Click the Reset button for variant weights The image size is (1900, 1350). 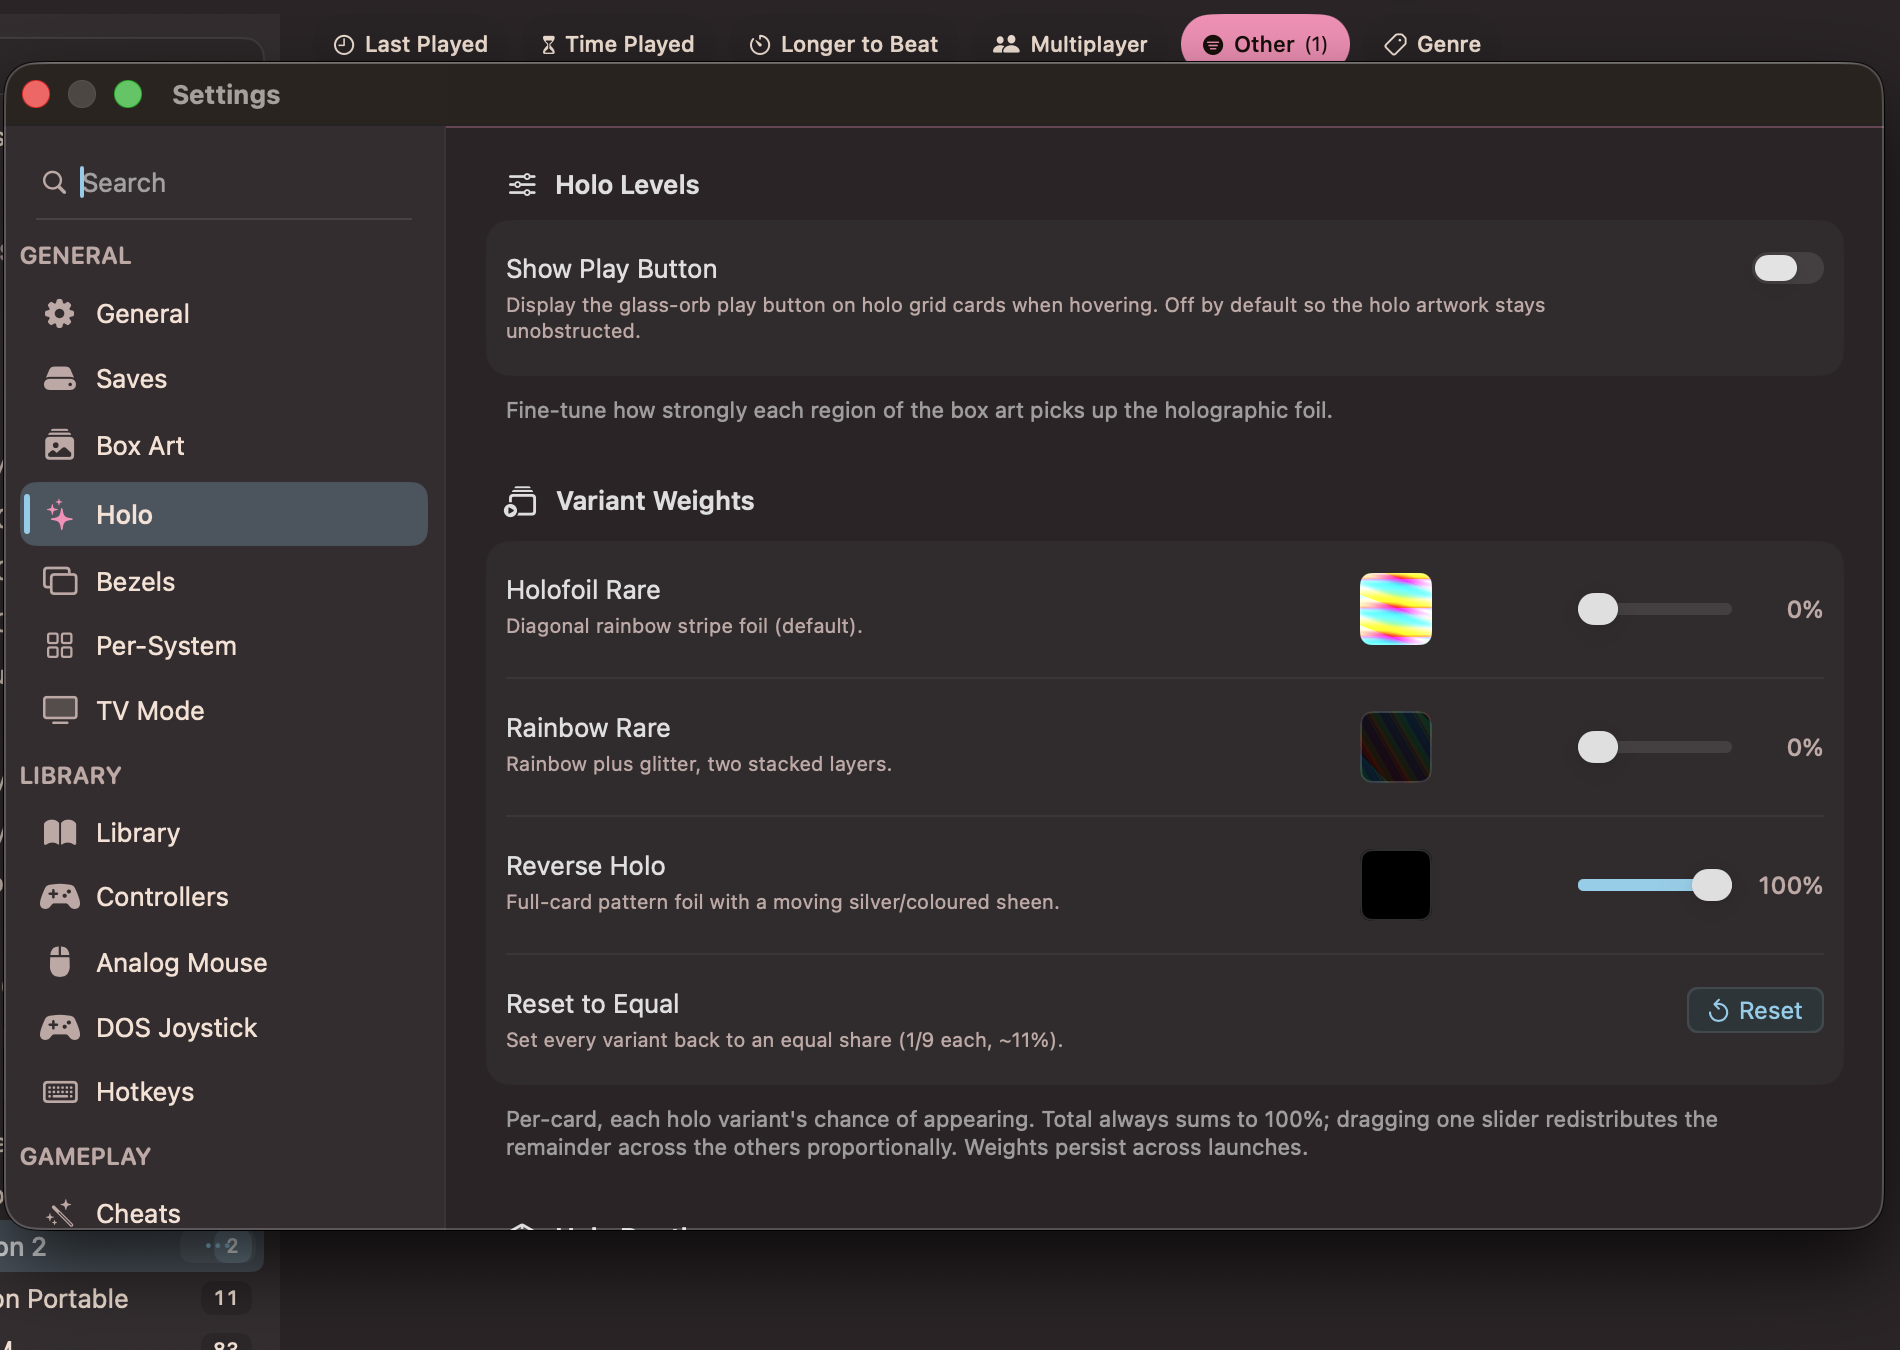point(1755,1010)
